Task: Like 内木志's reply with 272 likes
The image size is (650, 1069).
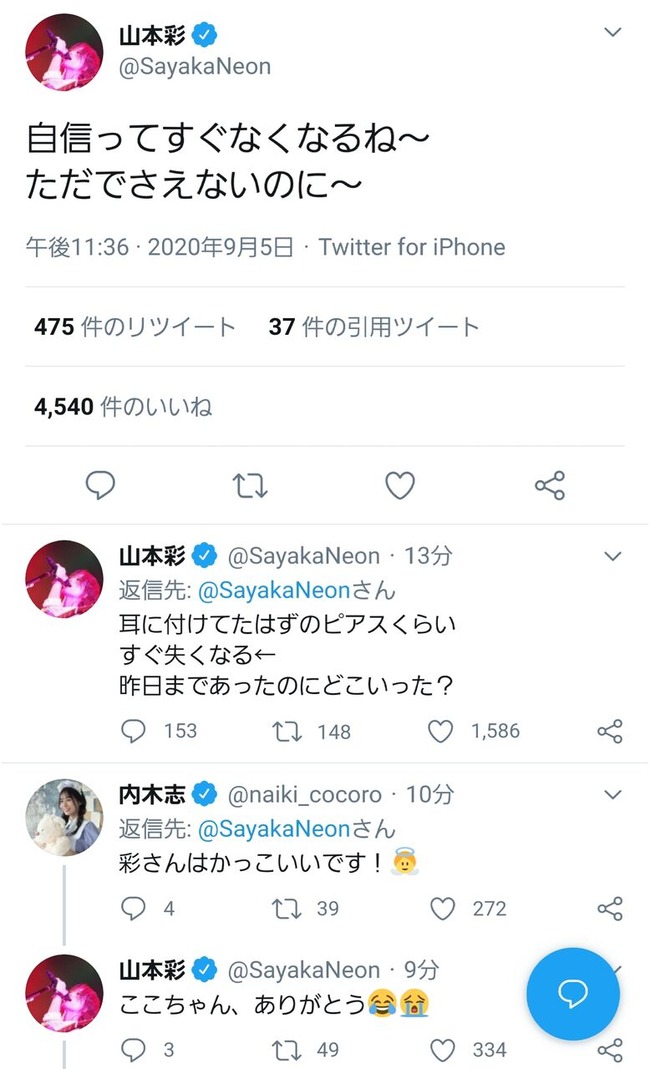Action: tap(443, 908)
